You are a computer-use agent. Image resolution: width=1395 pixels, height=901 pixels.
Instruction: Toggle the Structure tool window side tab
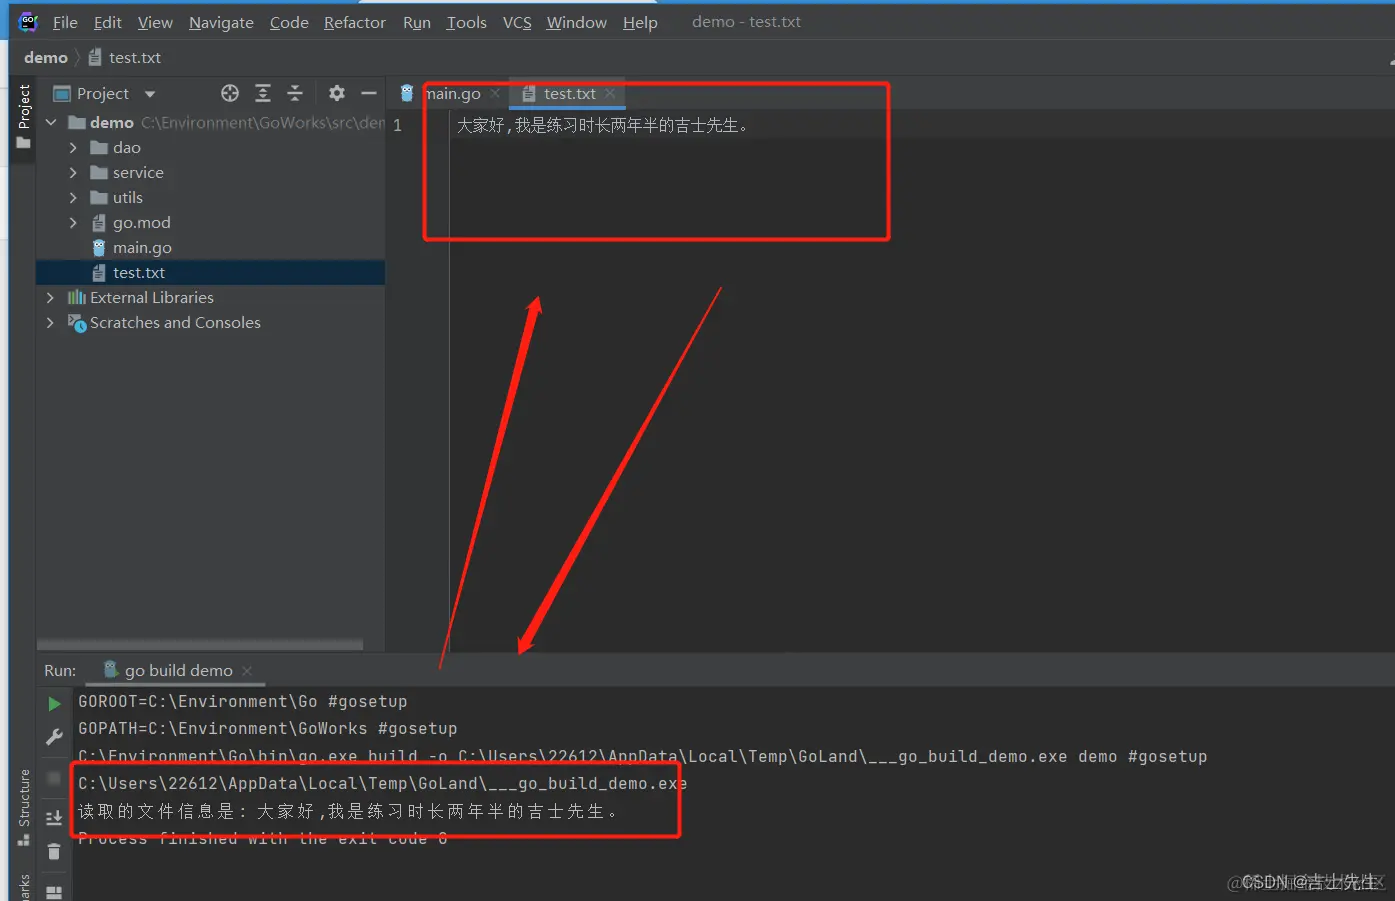point(24,807)
